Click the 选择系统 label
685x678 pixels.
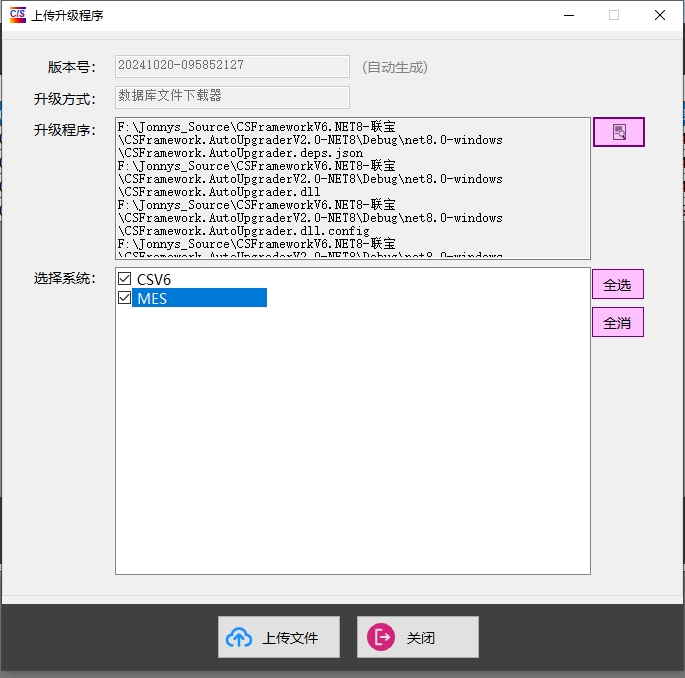pyautogui.click(x=65, y=278)
